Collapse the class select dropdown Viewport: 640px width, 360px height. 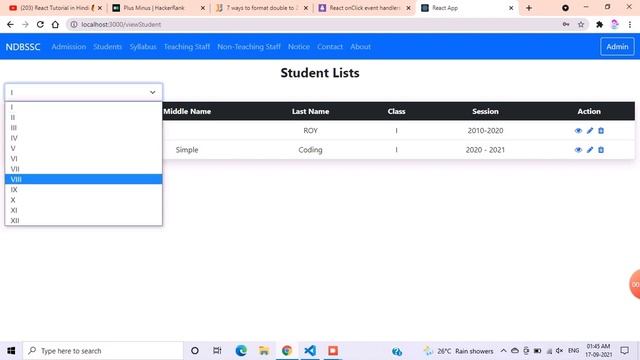click(83, 92)
